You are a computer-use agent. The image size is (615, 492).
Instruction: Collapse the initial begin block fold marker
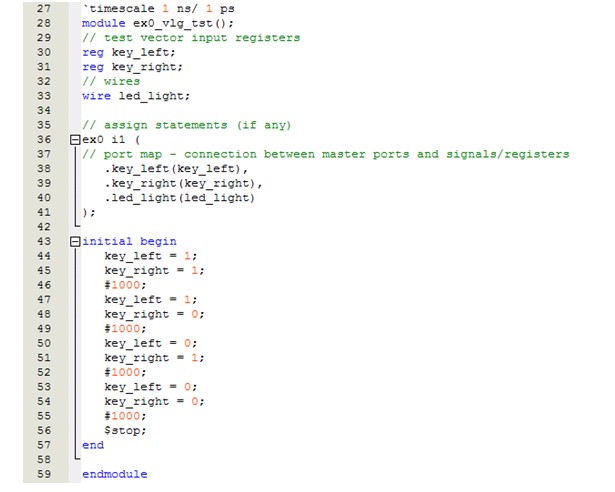(75, 242)
